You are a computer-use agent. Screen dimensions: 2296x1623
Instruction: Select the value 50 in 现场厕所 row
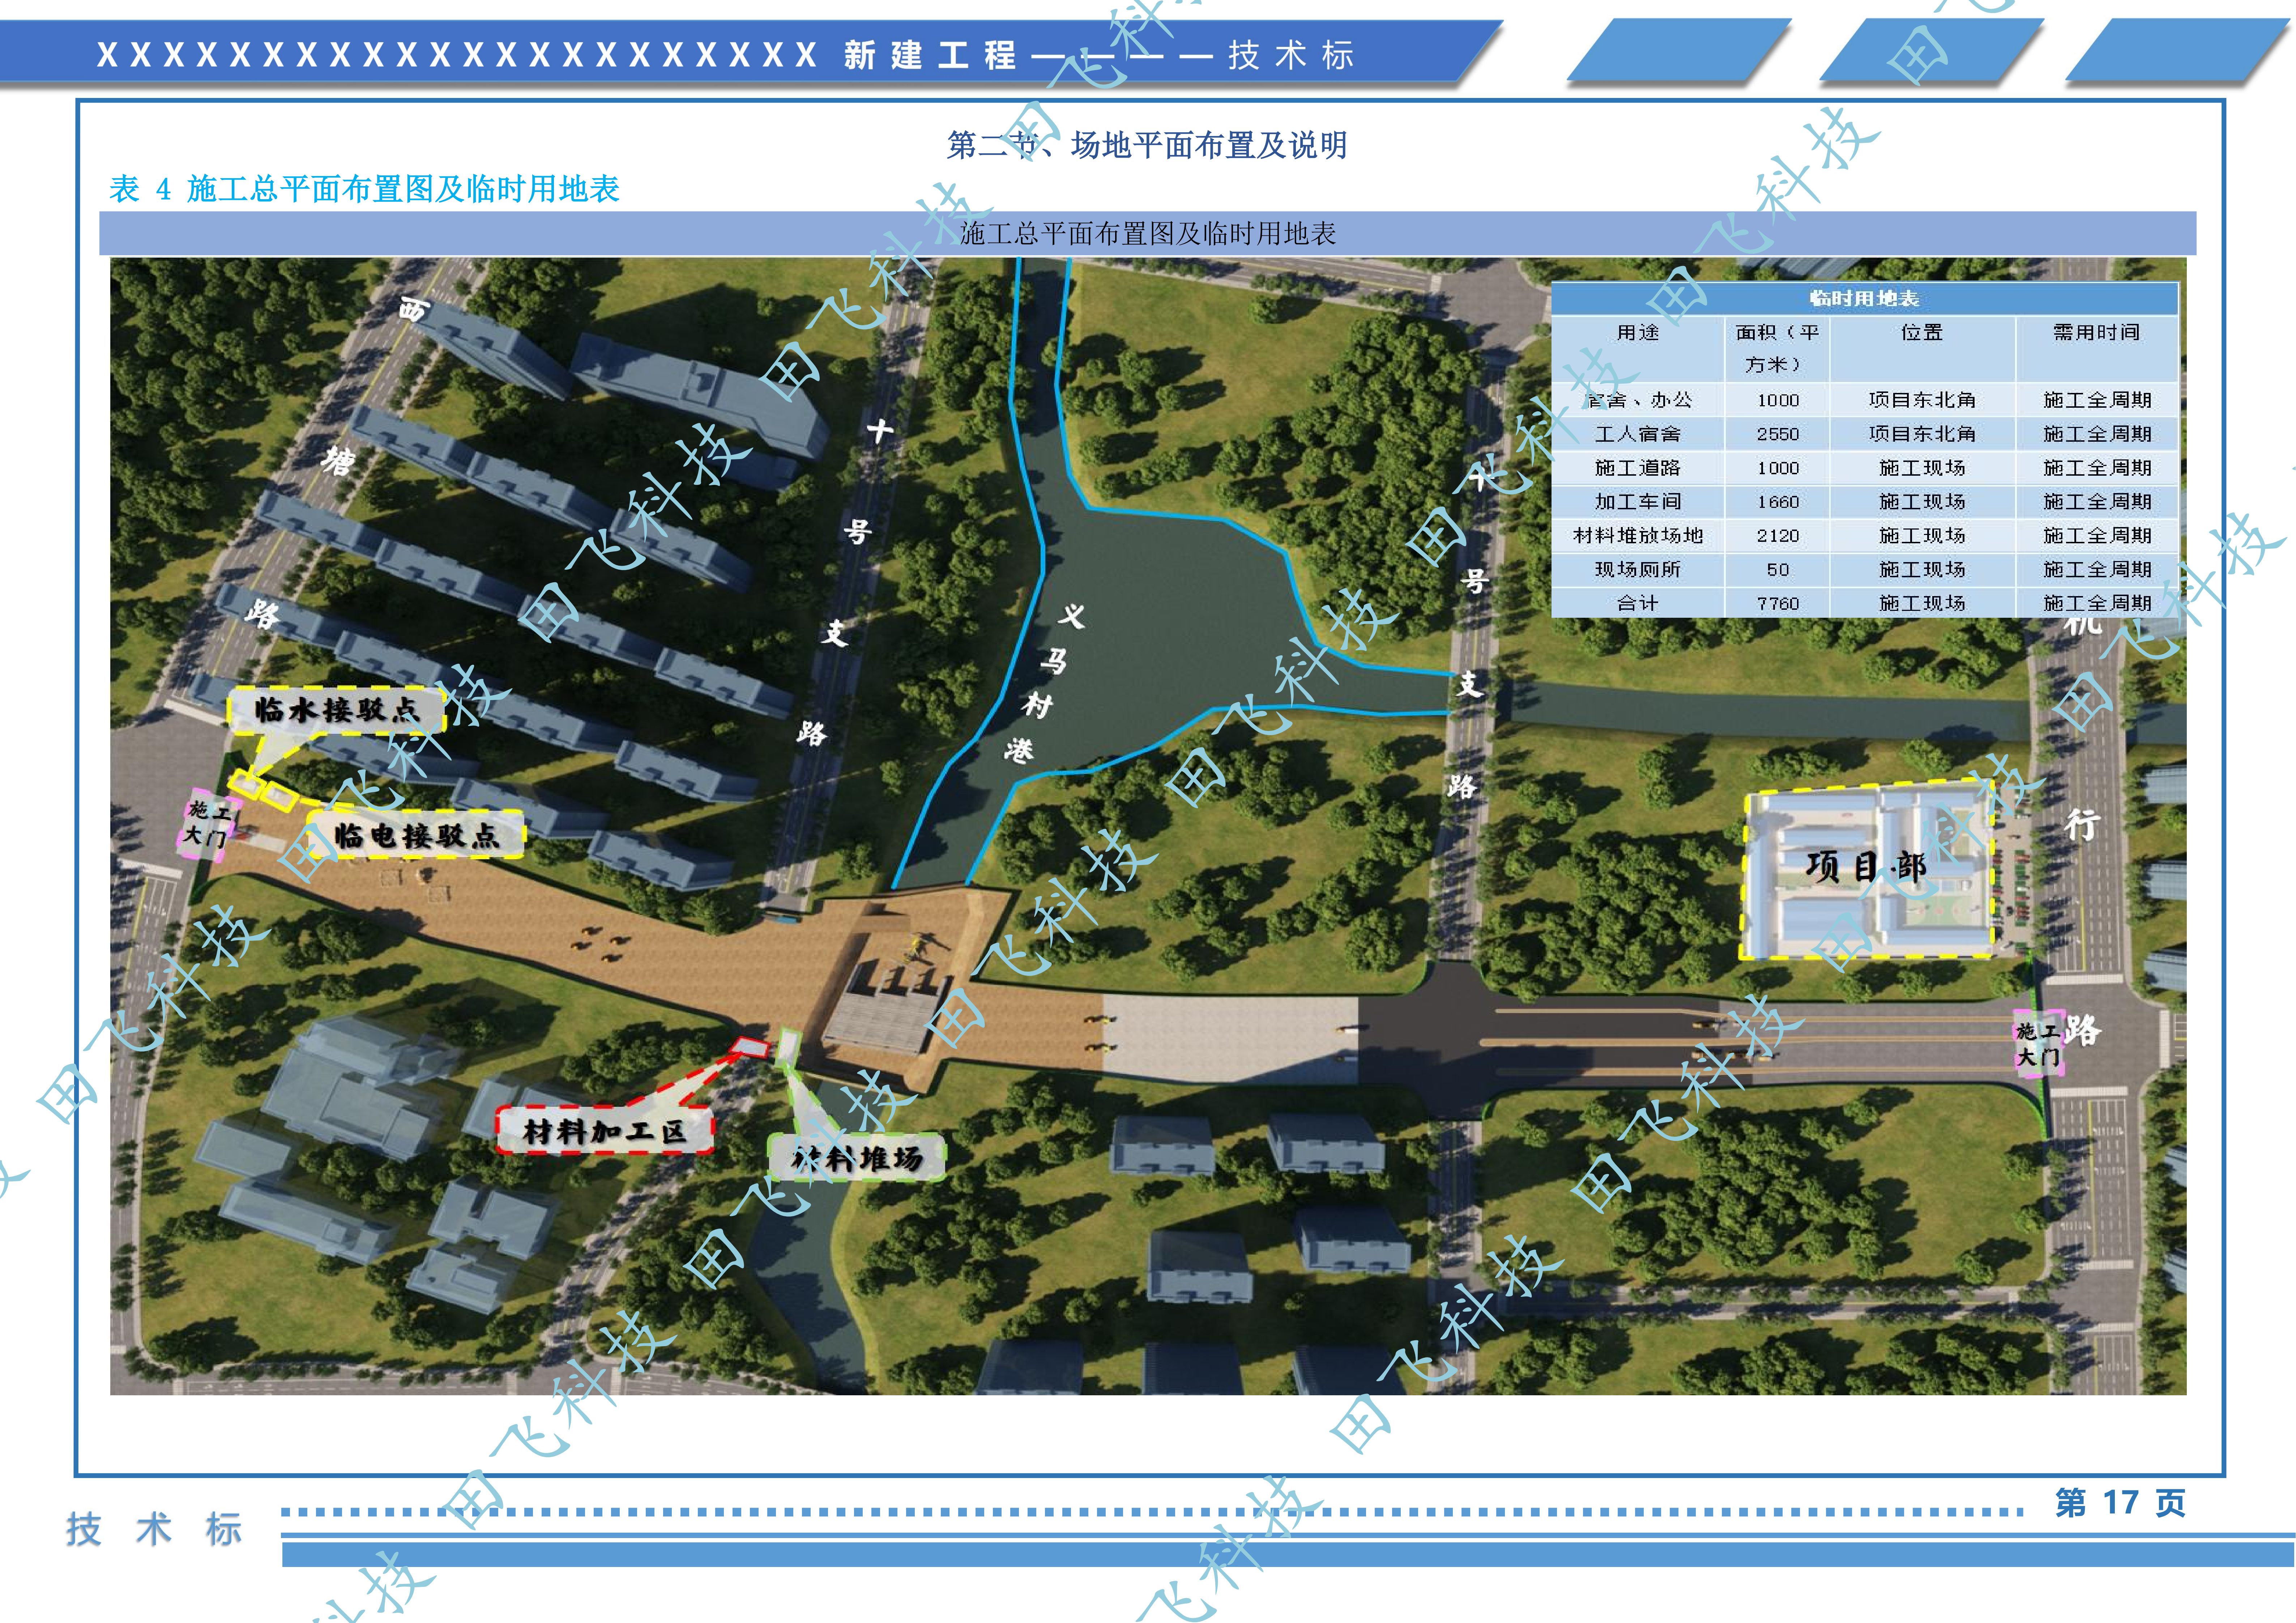tap(1778, 570)
